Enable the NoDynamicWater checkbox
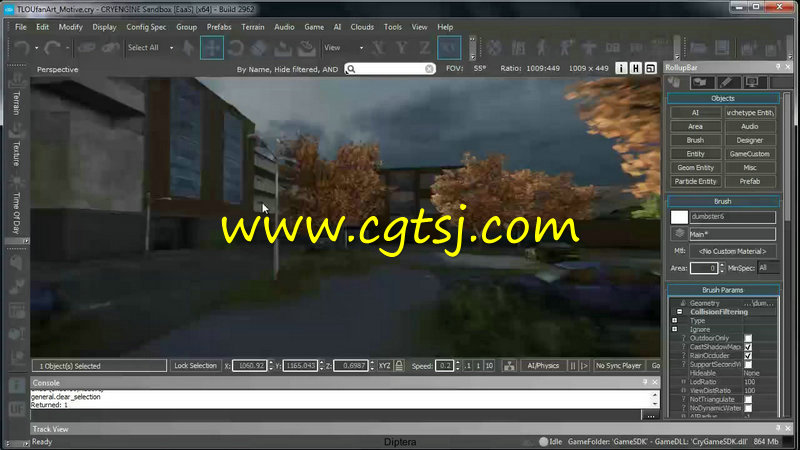The height and width of the screenshot is (450, 800). (x=748, y=408)
